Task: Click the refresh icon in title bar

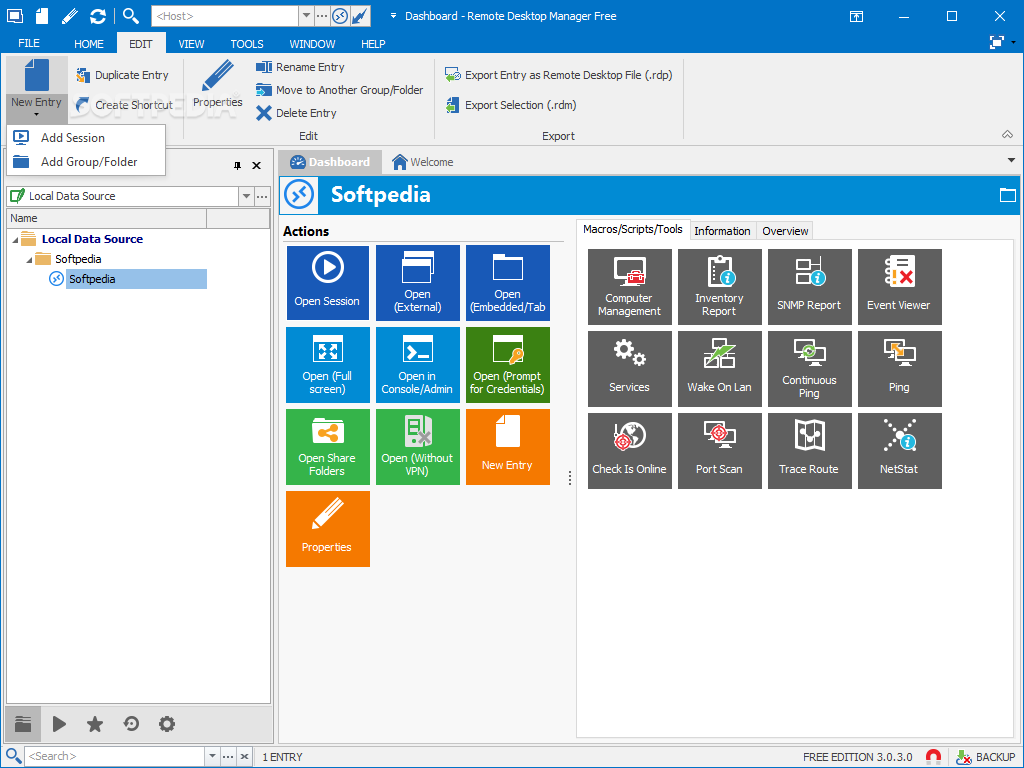Action: [x=98, y=16]
